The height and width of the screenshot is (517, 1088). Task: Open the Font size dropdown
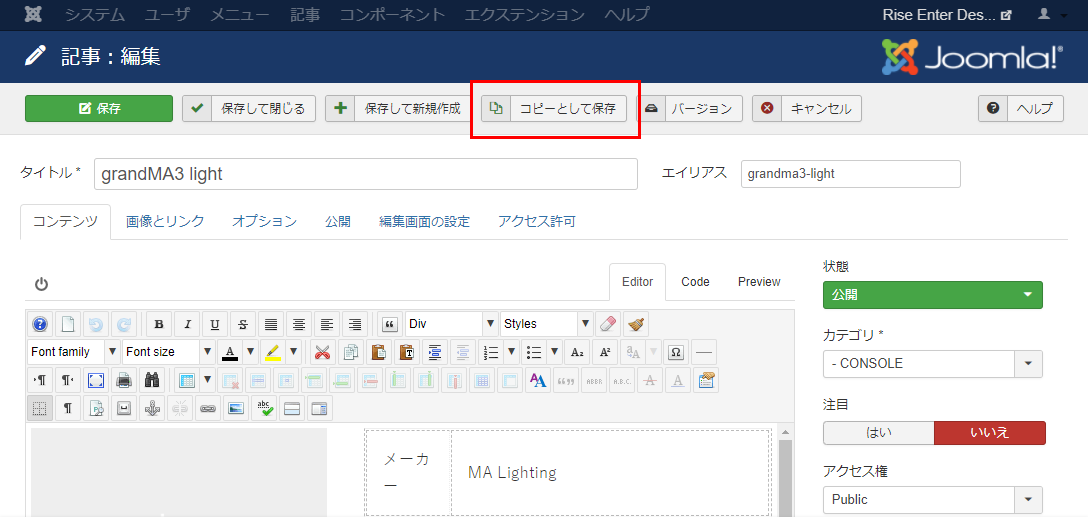point(169,352)
